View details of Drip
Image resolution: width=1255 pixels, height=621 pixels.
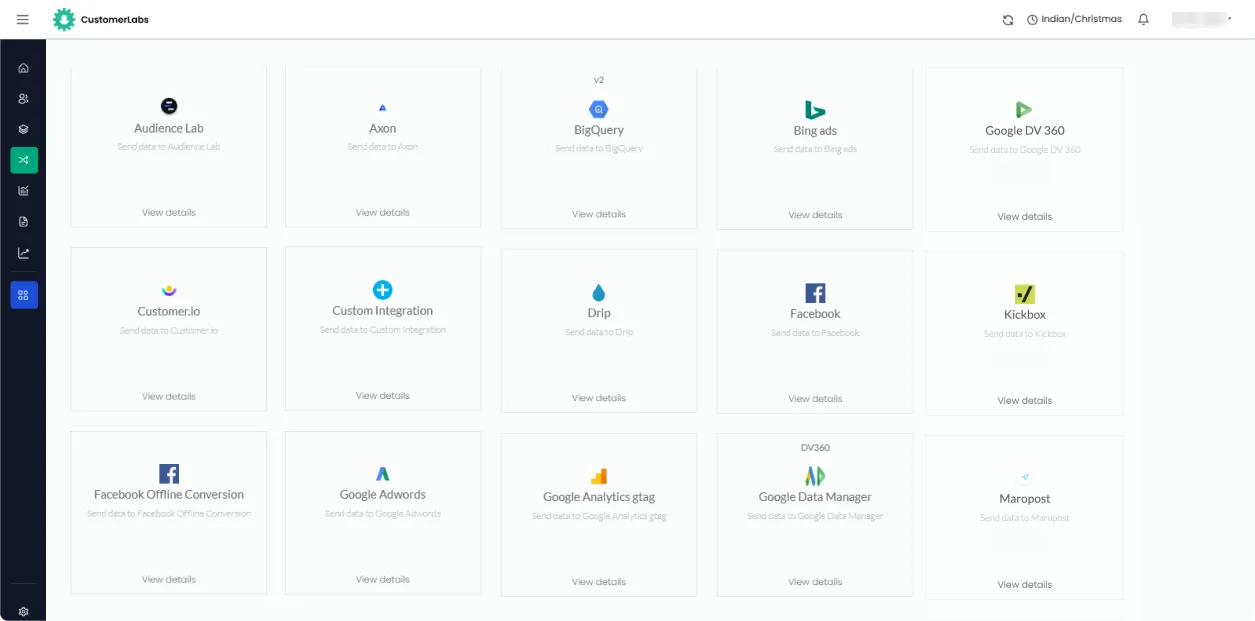[599, 398]
